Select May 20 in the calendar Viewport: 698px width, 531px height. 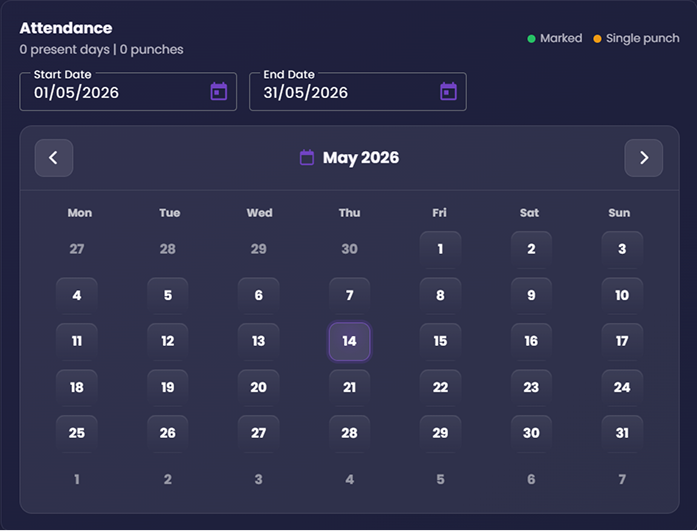tap(259, 388)
